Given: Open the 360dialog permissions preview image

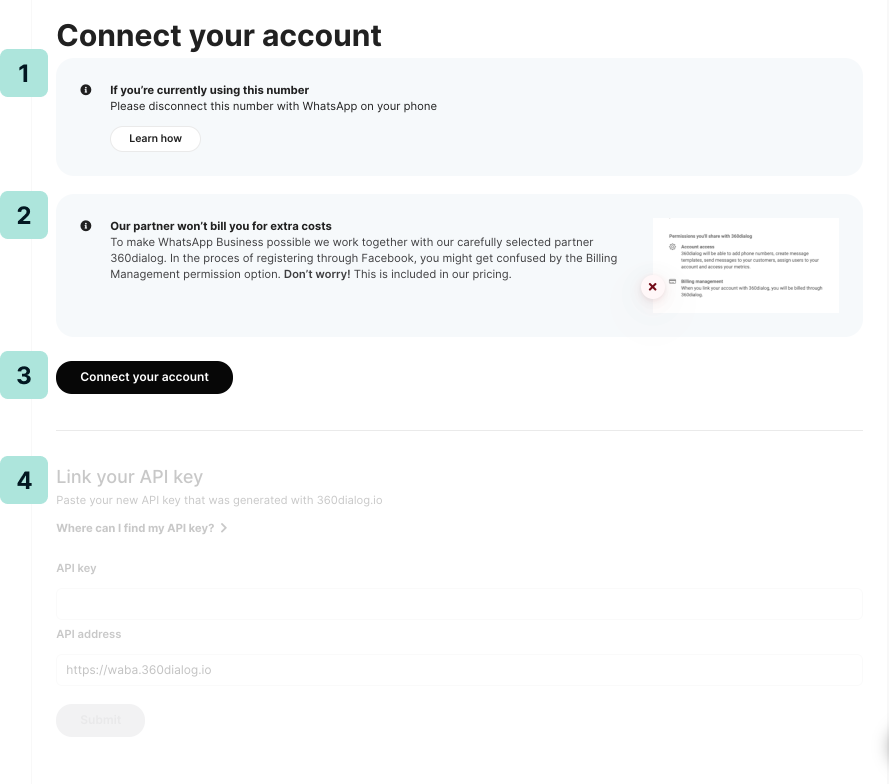Looking at the screenshot, I should (745, 265).
